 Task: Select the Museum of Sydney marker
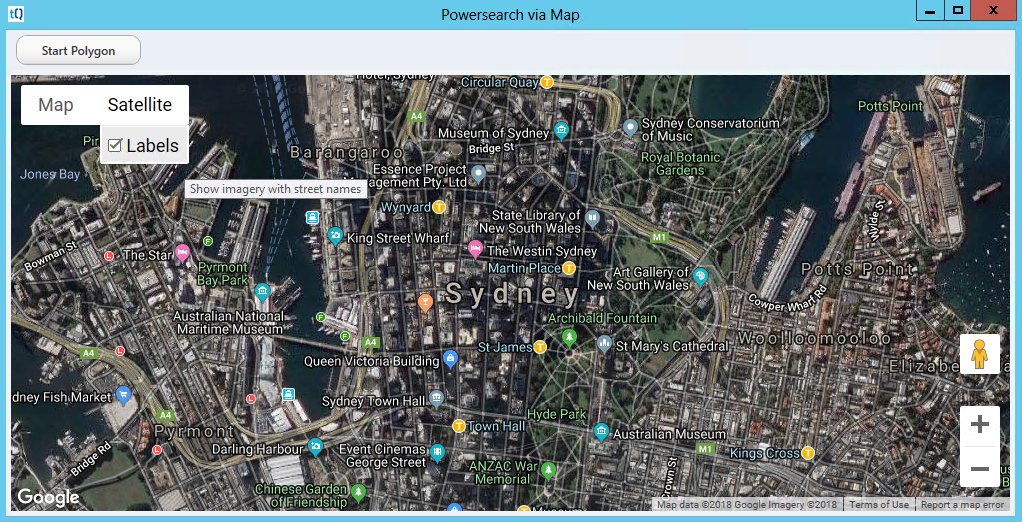(x=561, y=130)
